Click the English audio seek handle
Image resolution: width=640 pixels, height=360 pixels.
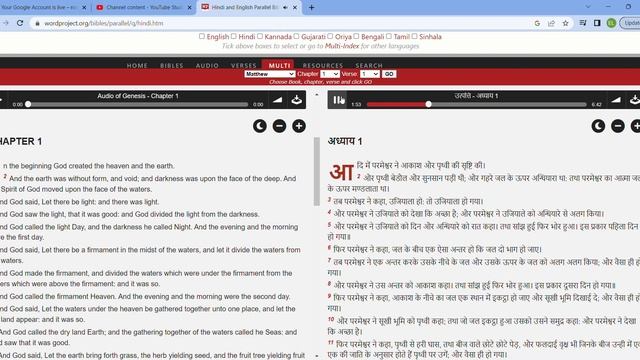(x=28, y=104)
